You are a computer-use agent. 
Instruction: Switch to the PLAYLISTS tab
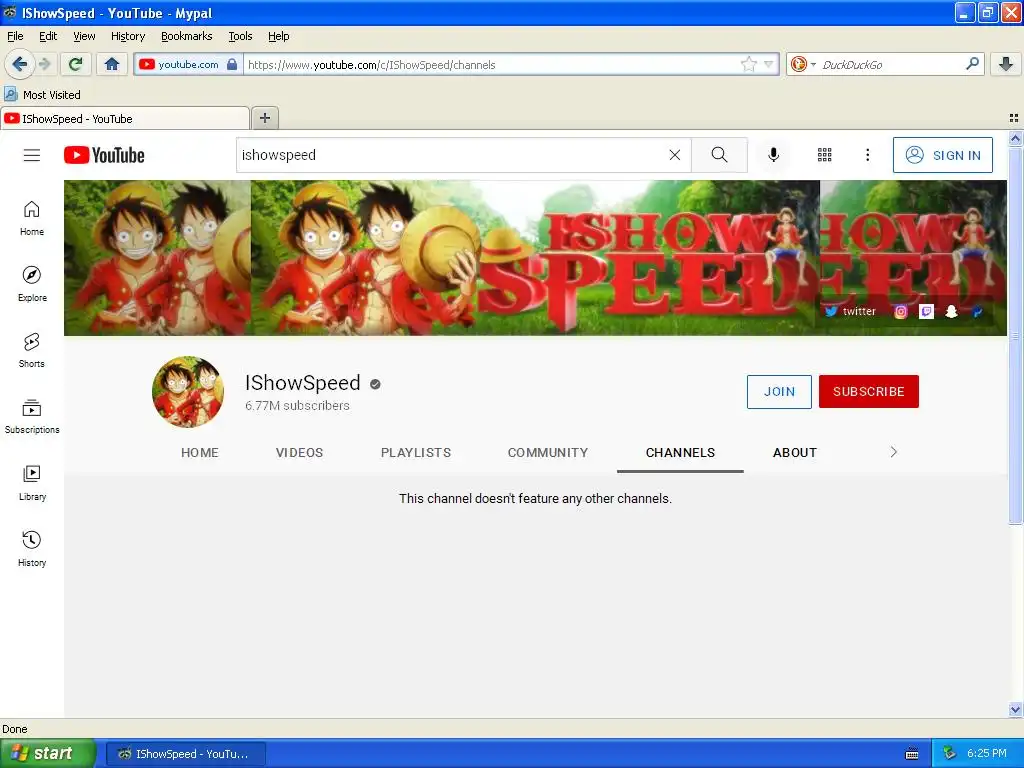(x=416, y=453)
